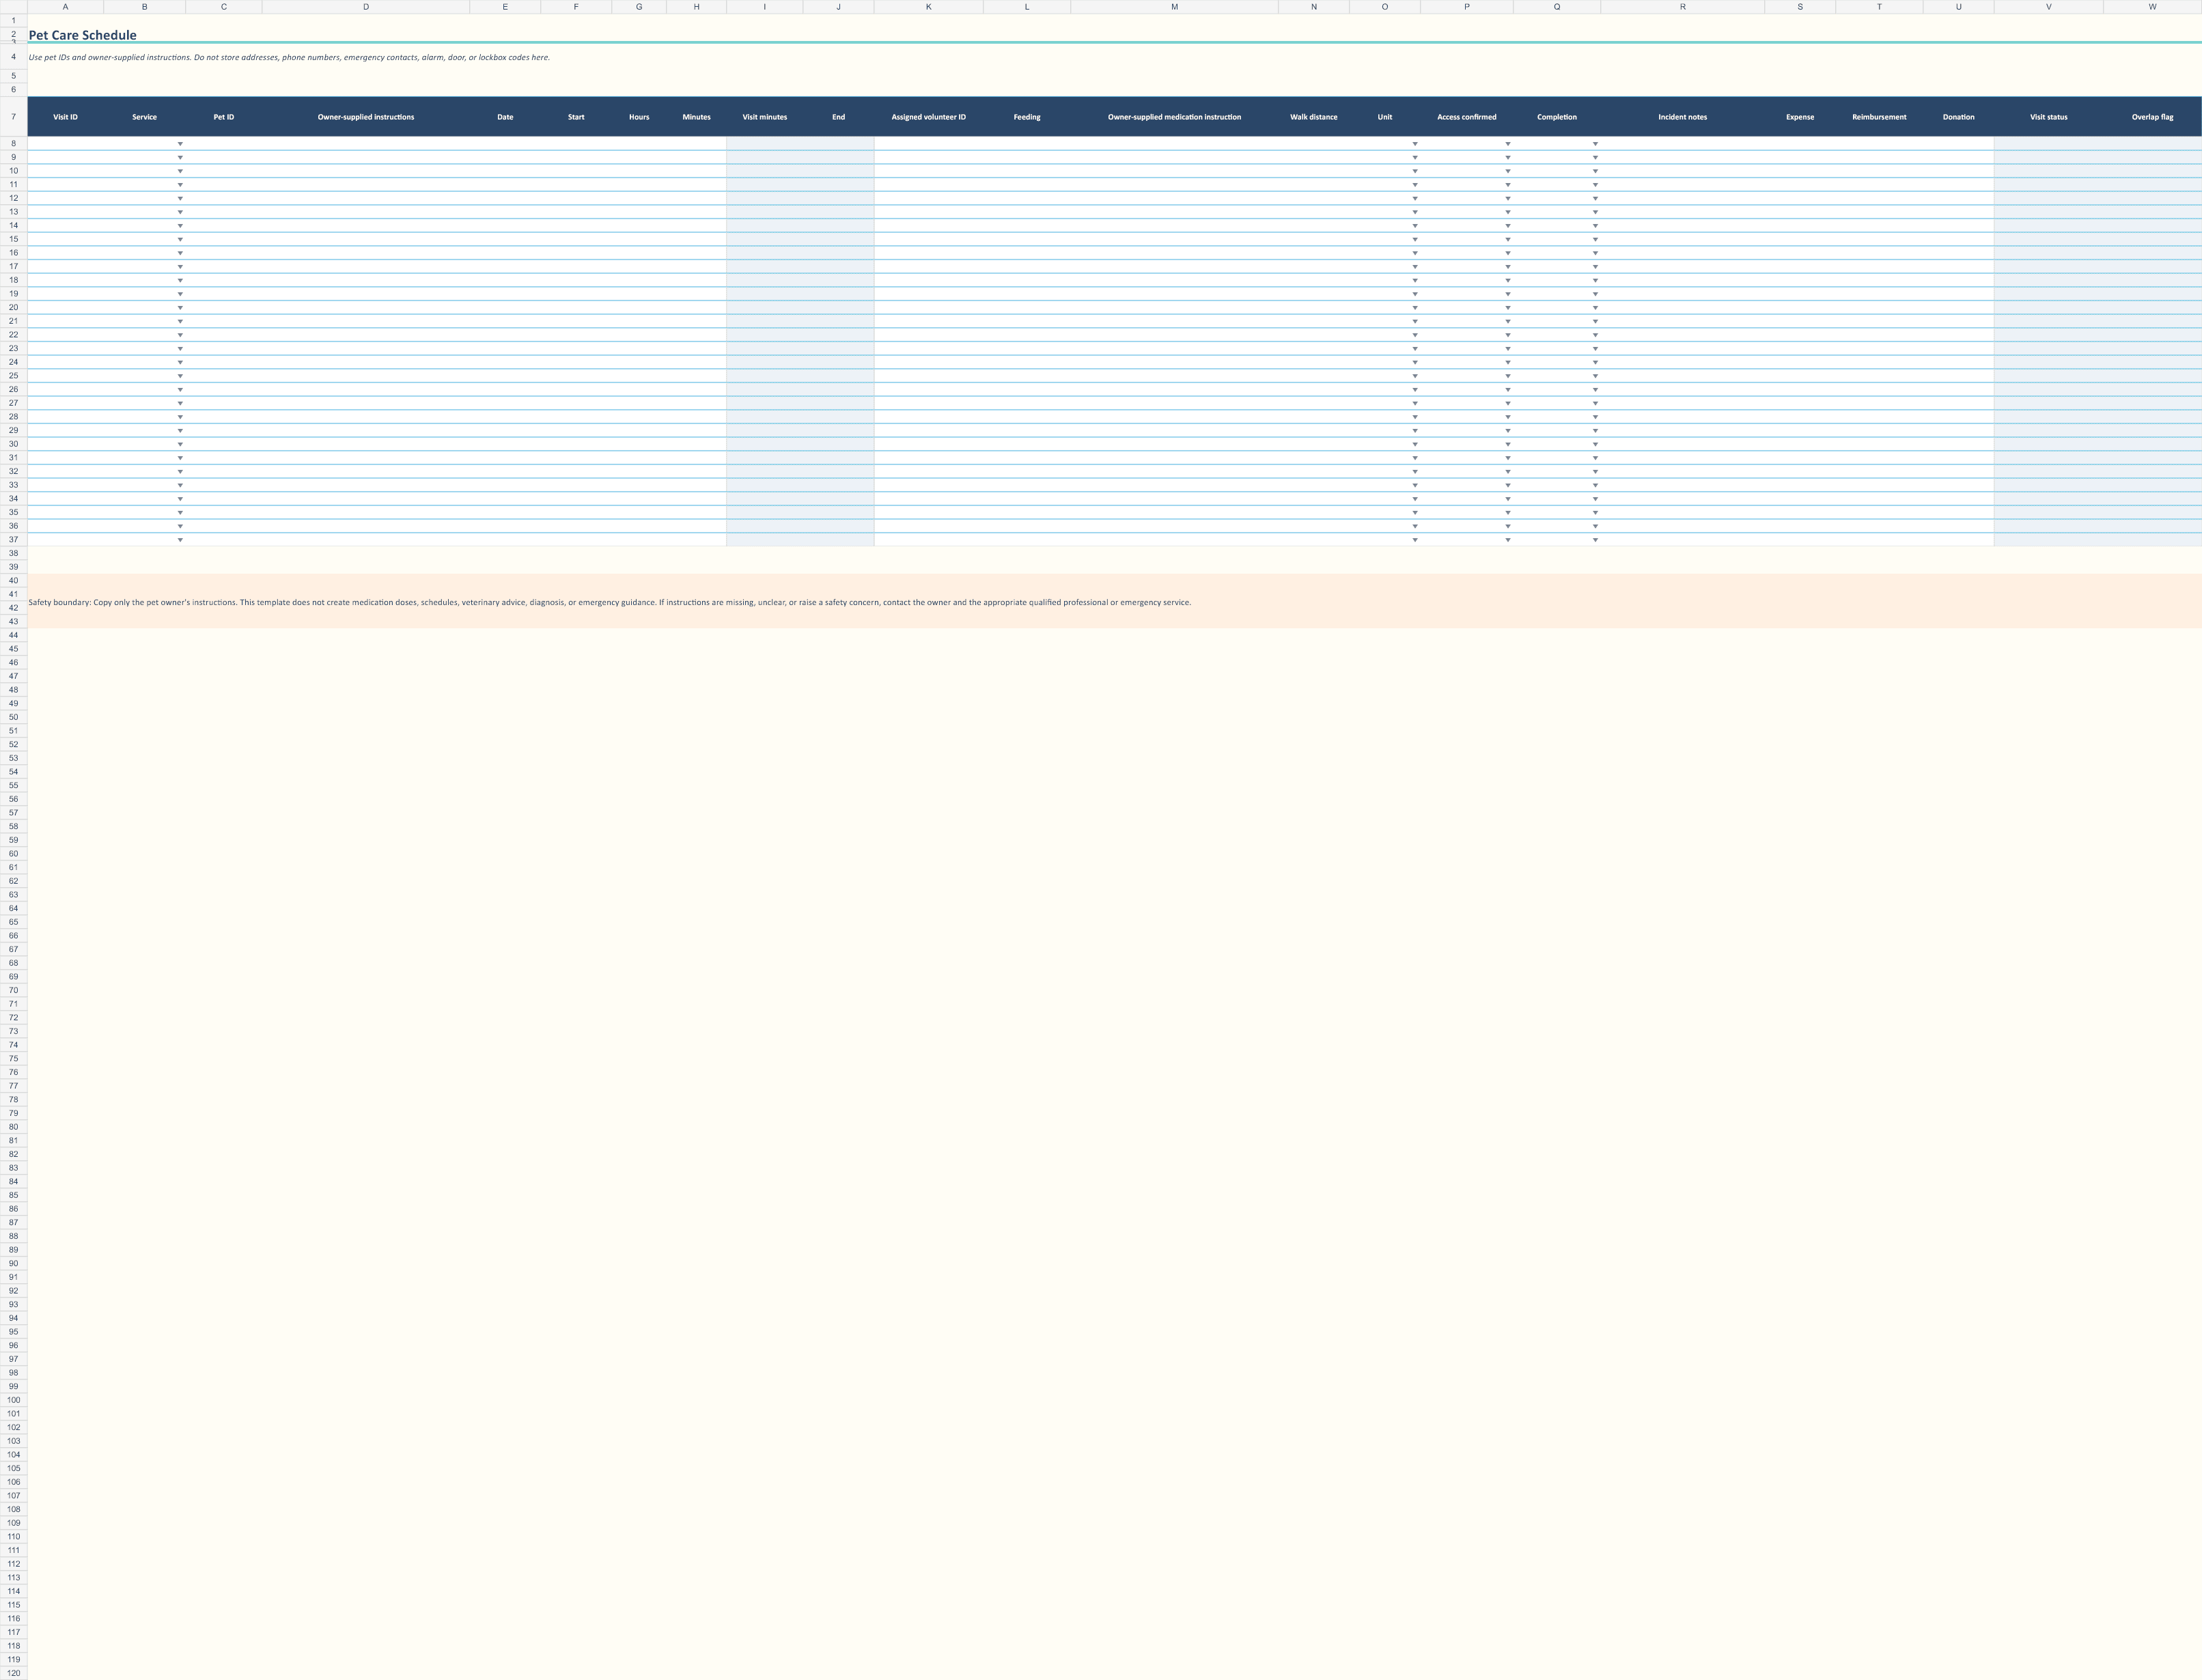Click the End header cell
This screenshot has height=1680, width=2202.
click(x=838, y=117)
